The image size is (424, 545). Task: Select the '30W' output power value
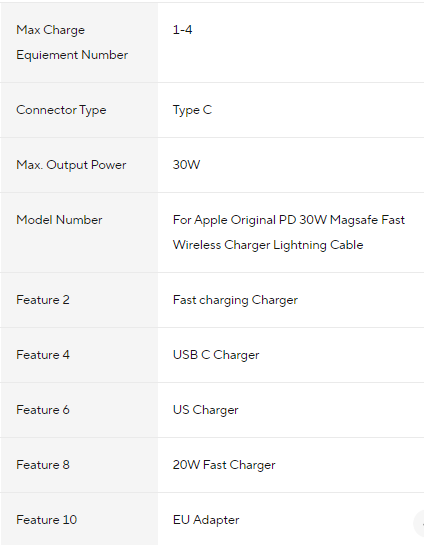[186, 165]
